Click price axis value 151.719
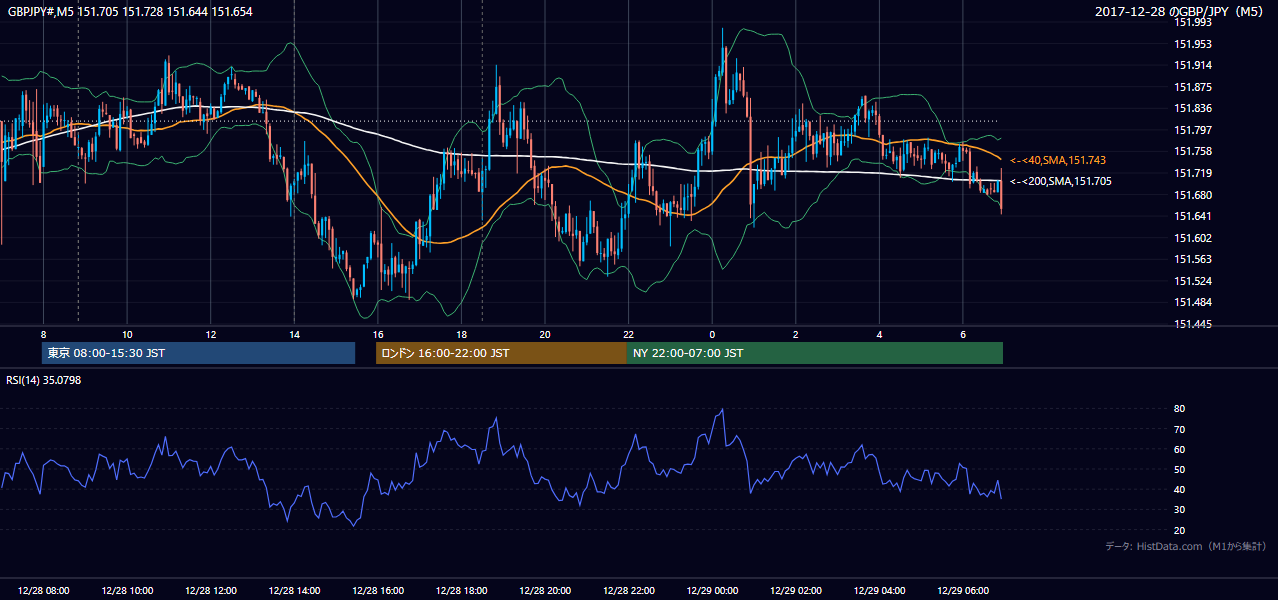This screenshot has height=600, width=1278. pos(1193,173)
